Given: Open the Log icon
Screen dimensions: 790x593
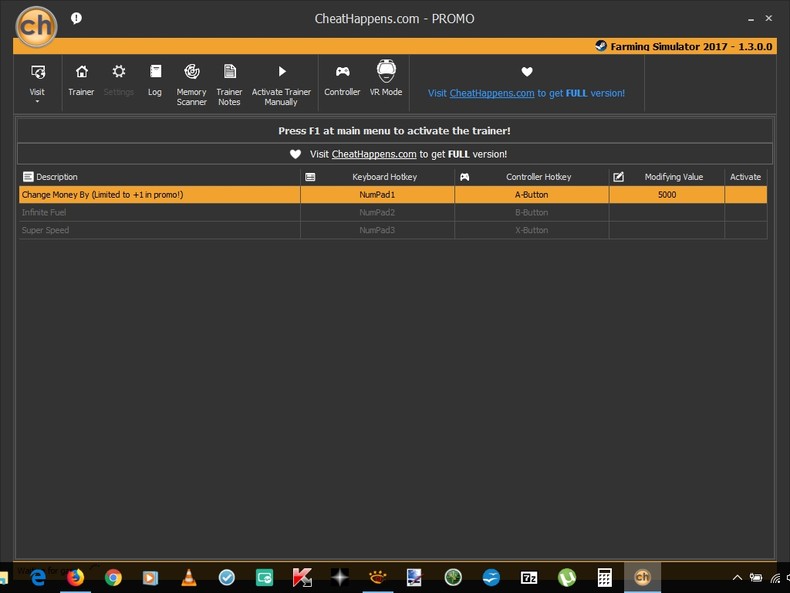Looking at the screenshot, I should click(x=155, y=72).
